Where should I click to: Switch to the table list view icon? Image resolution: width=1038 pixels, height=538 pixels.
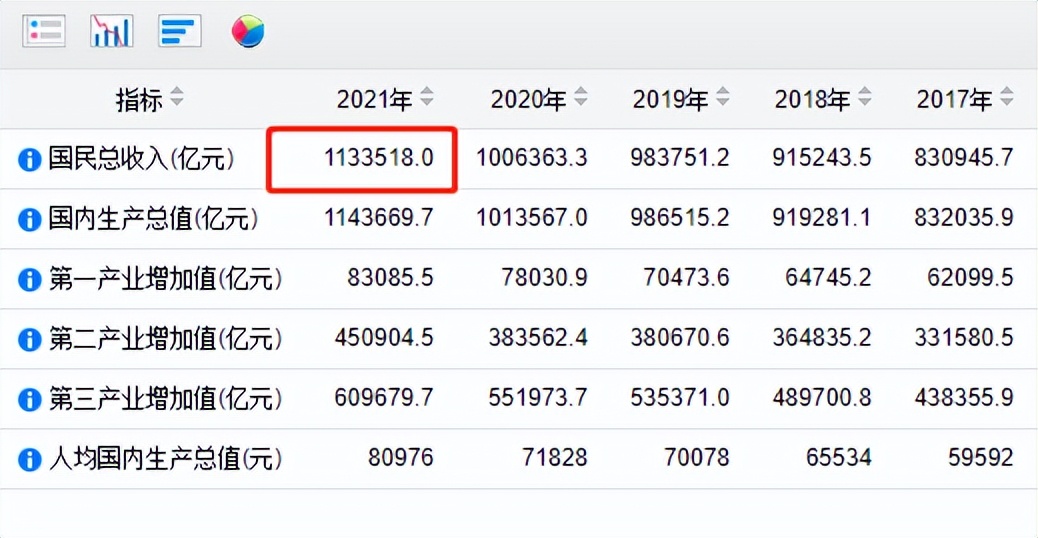(44, 30)
